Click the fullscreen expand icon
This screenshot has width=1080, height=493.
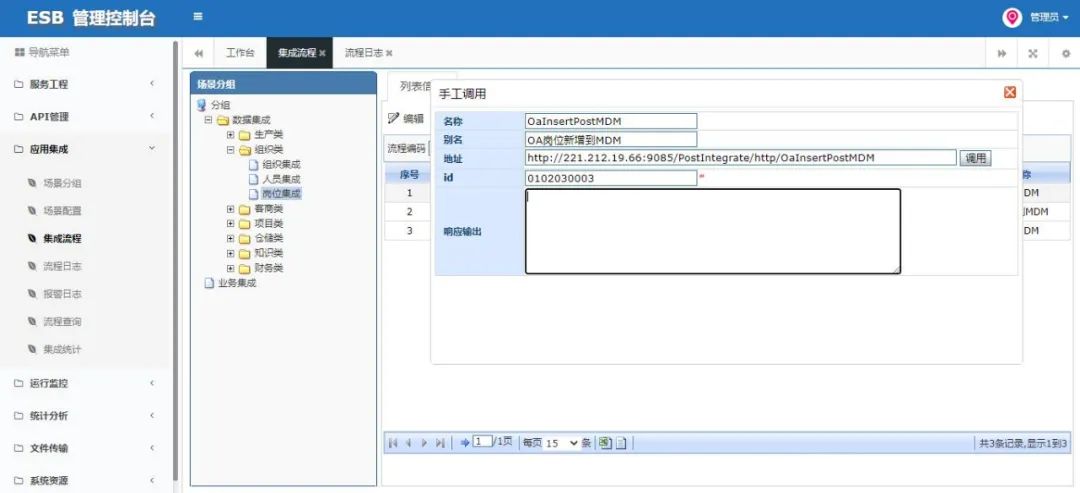click(1033, 53)
